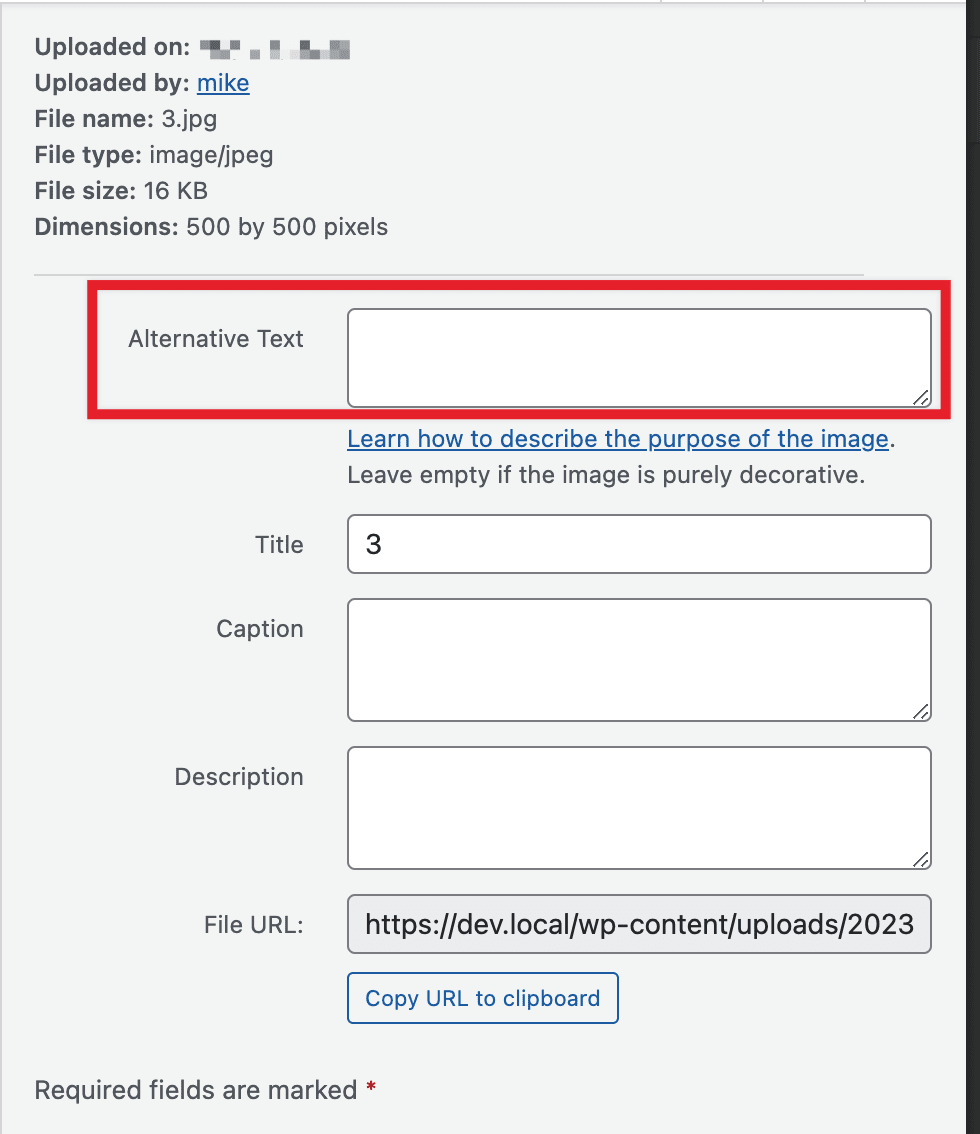Image resolution: width=980 pixels, height=1134 pixels.
Task: Open mike's profile from the Uploaded by line
Action: click(x=222, y=83)
